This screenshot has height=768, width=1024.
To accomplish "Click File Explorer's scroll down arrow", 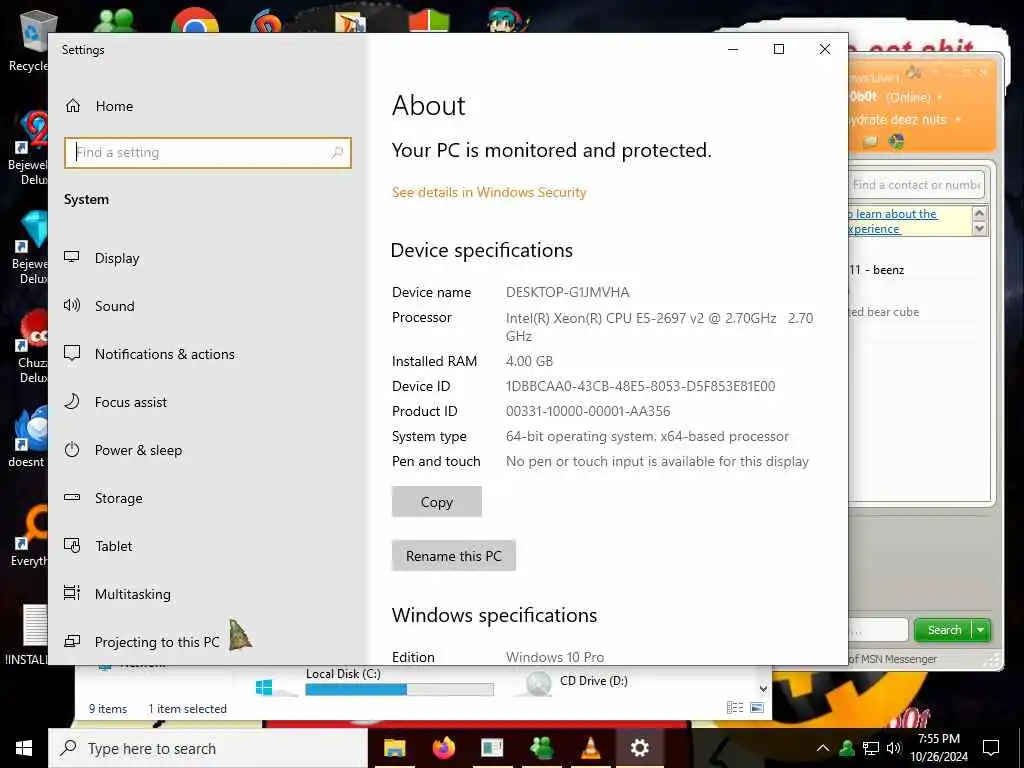I will click(x=763, y=688).
